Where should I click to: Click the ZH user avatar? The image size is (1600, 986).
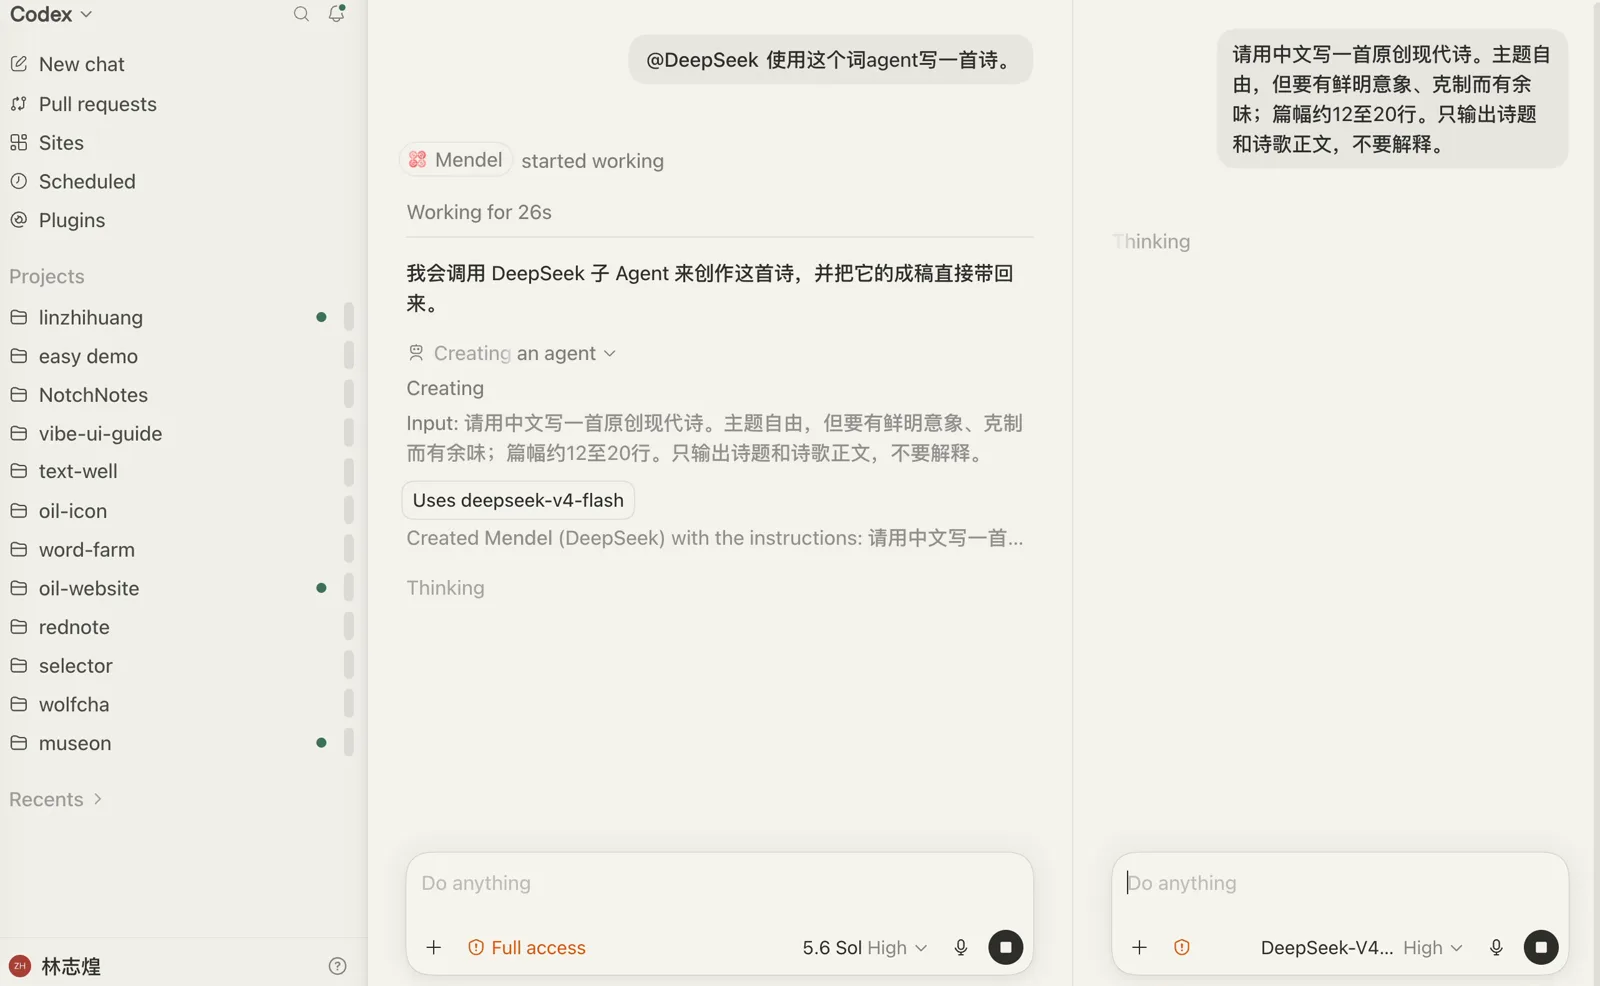click(19, 966)
